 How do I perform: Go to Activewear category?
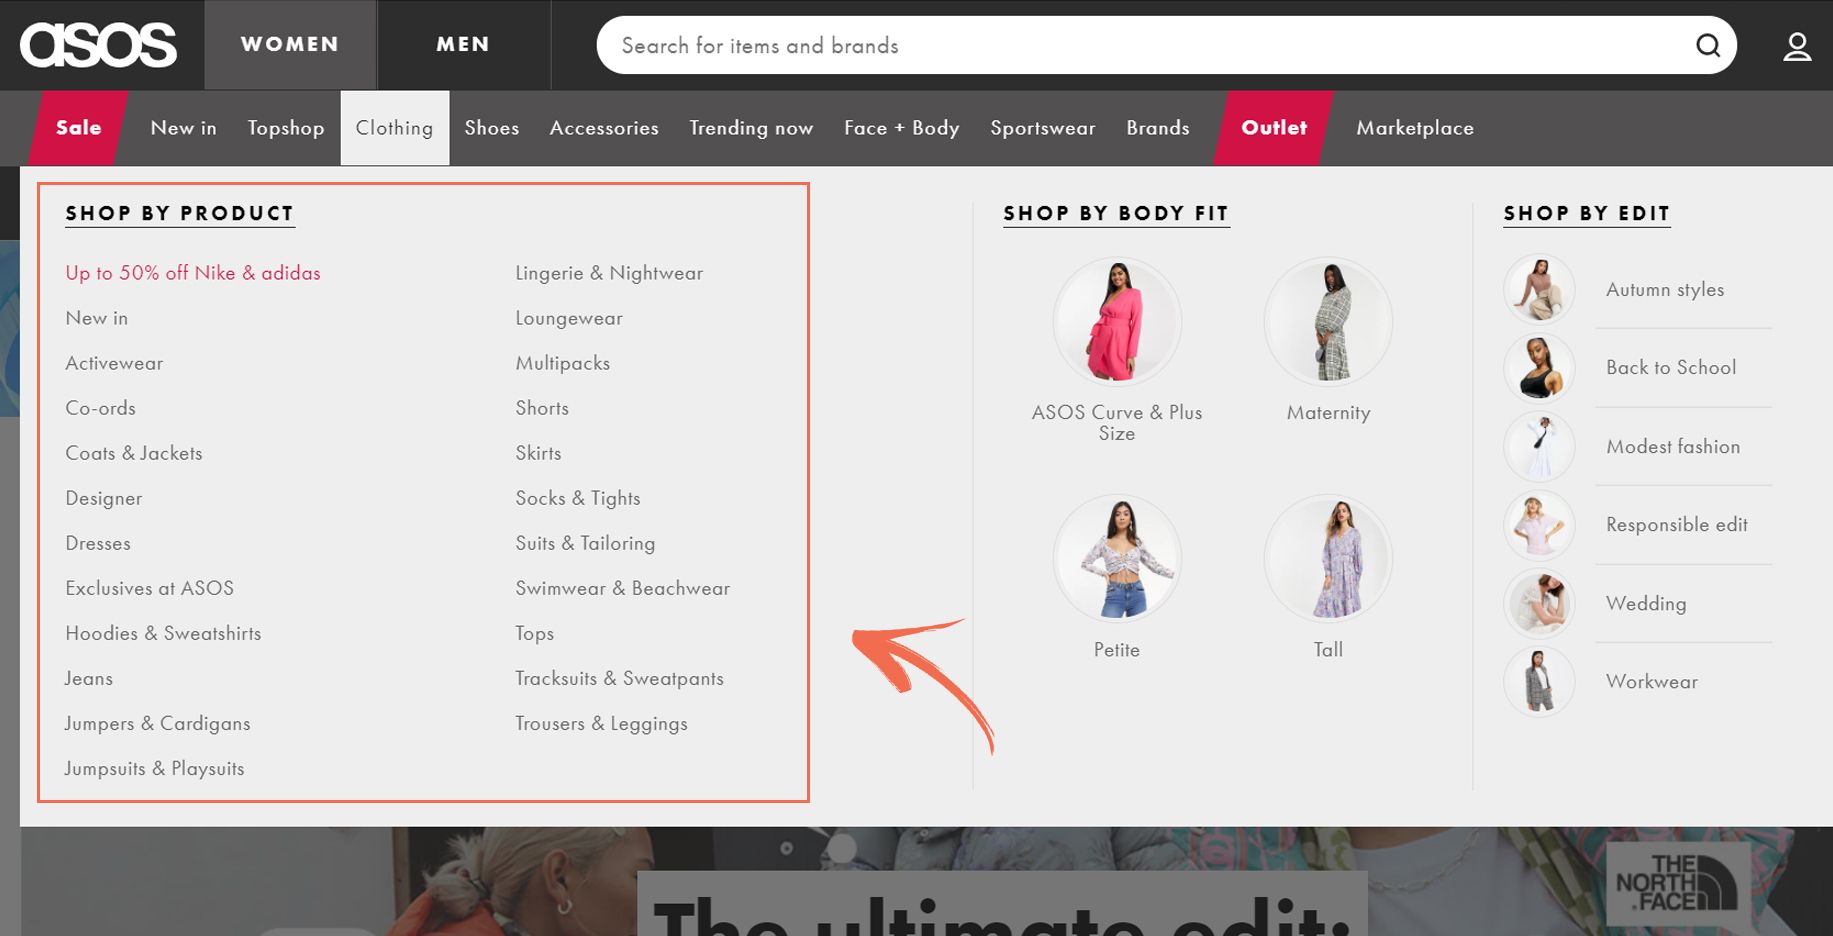click(x=114, y=363)
